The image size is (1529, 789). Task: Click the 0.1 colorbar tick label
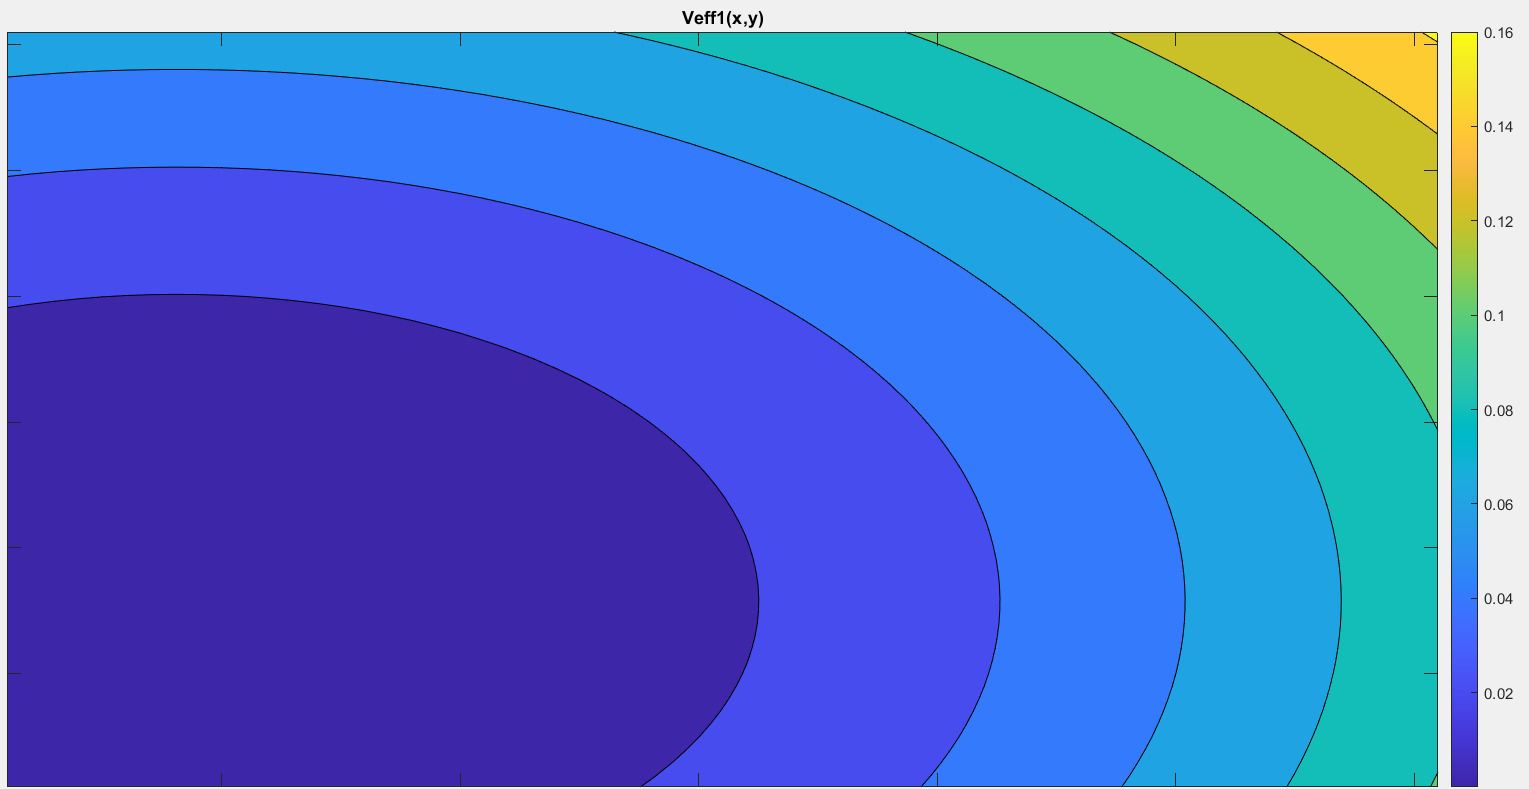click(x=1493, y=316)
